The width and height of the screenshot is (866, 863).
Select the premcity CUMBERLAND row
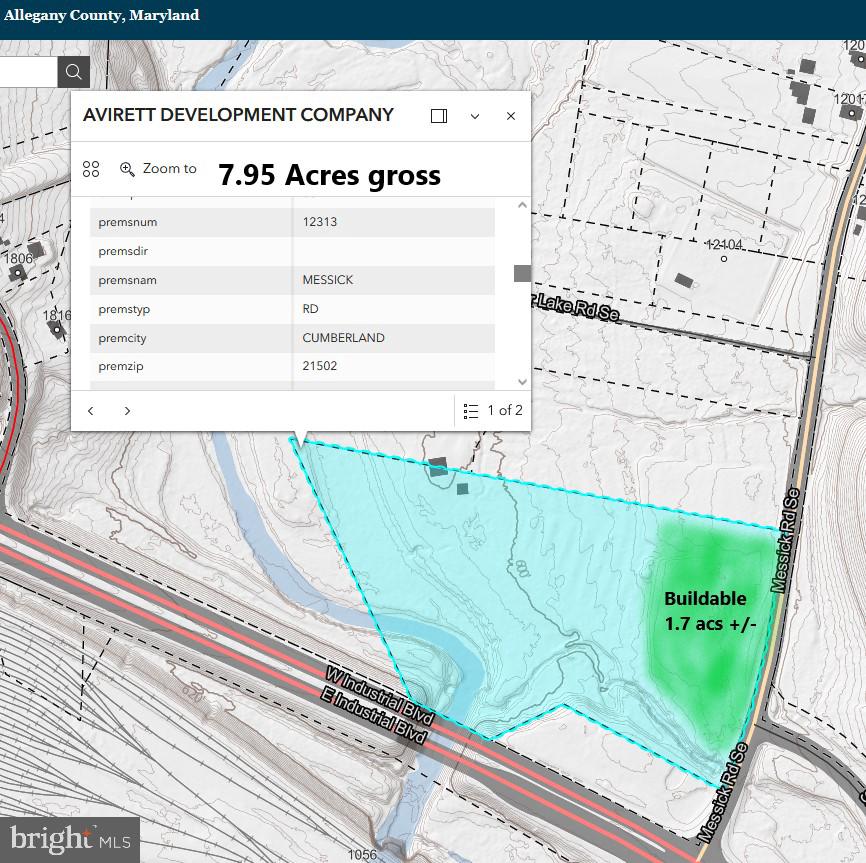click(292, 338)
